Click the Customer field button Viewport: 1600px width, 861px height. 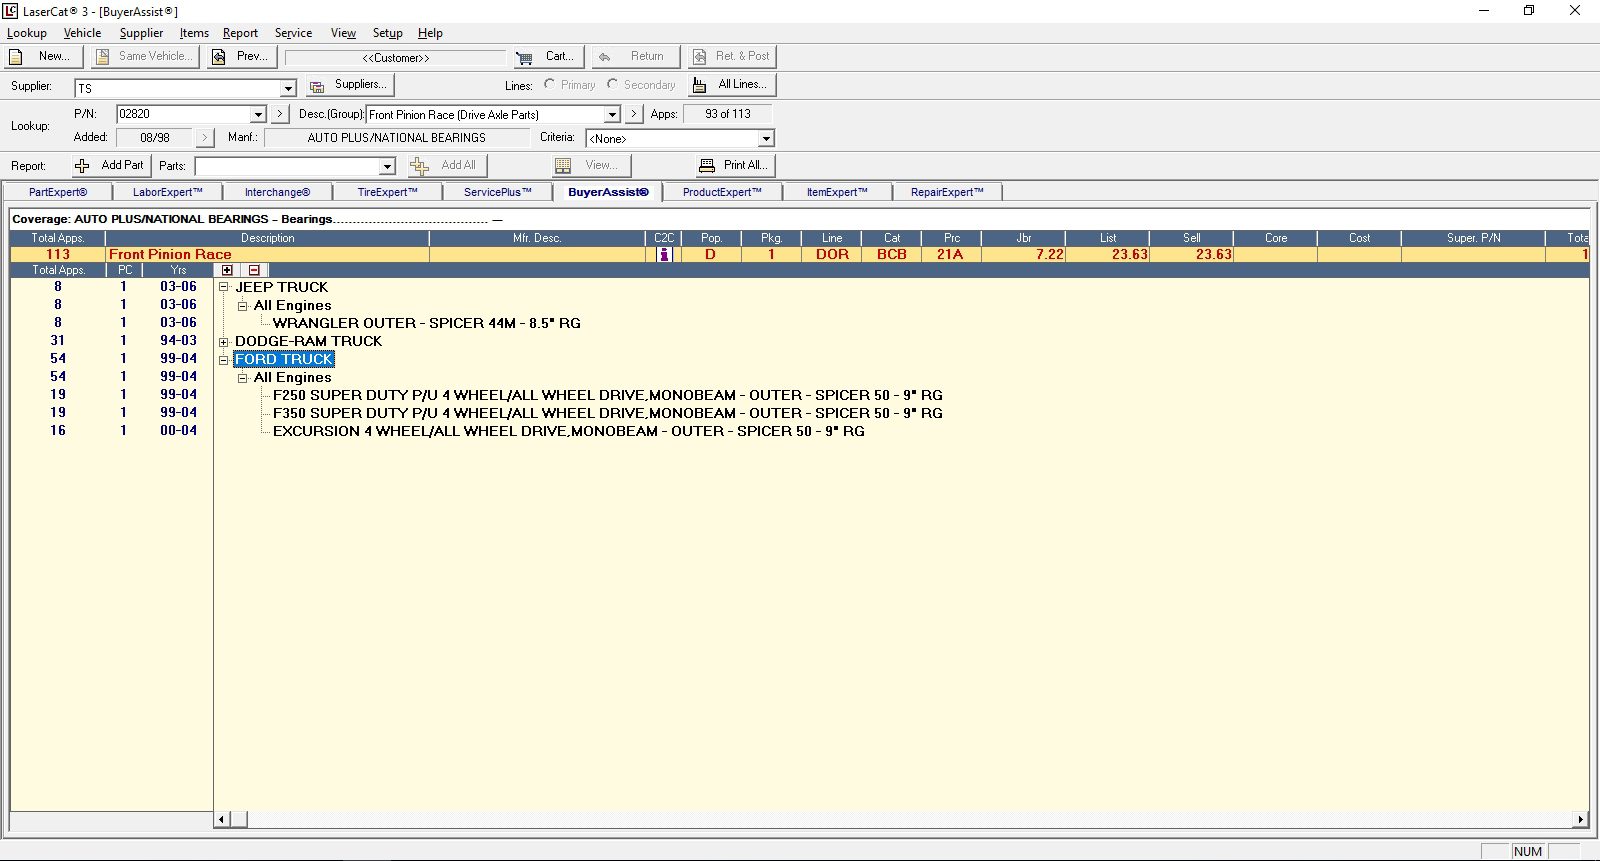coord(396,58)
